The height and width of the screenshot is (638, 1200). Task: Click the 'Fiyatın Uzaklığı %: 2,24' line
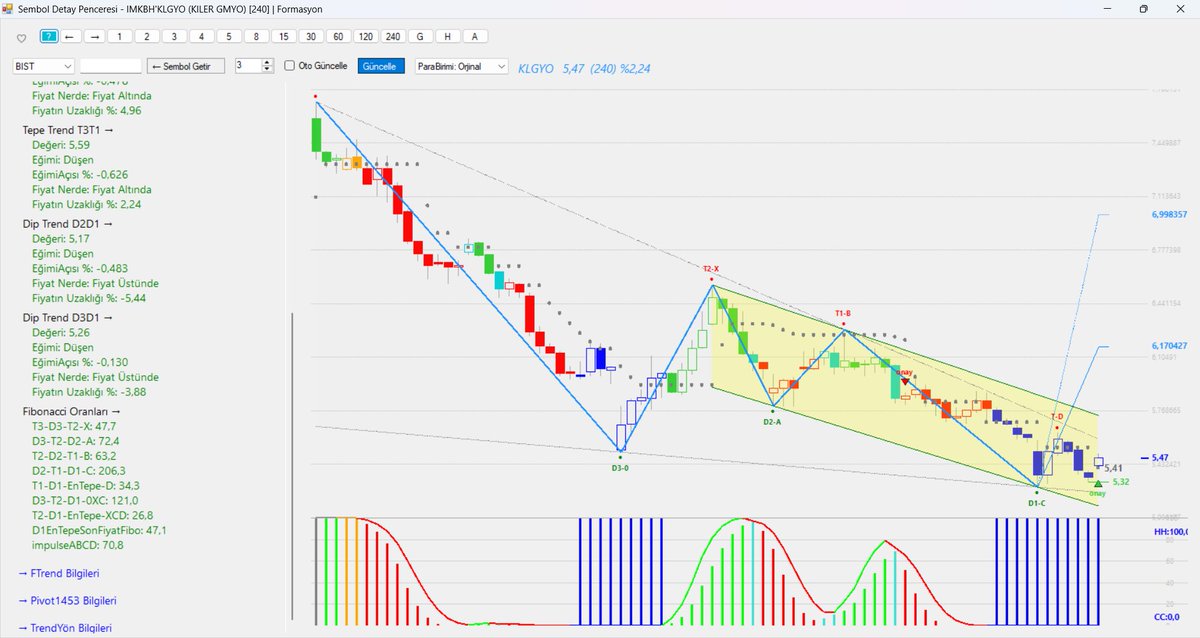(x=87, y=204)
